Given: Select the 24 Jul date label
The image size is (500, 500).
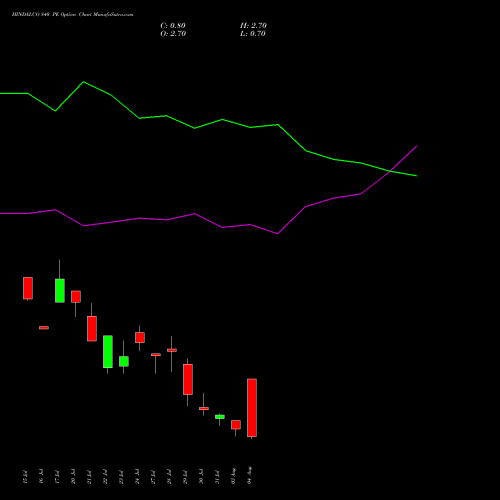Looking at the screenshot, I should point(137,477).
